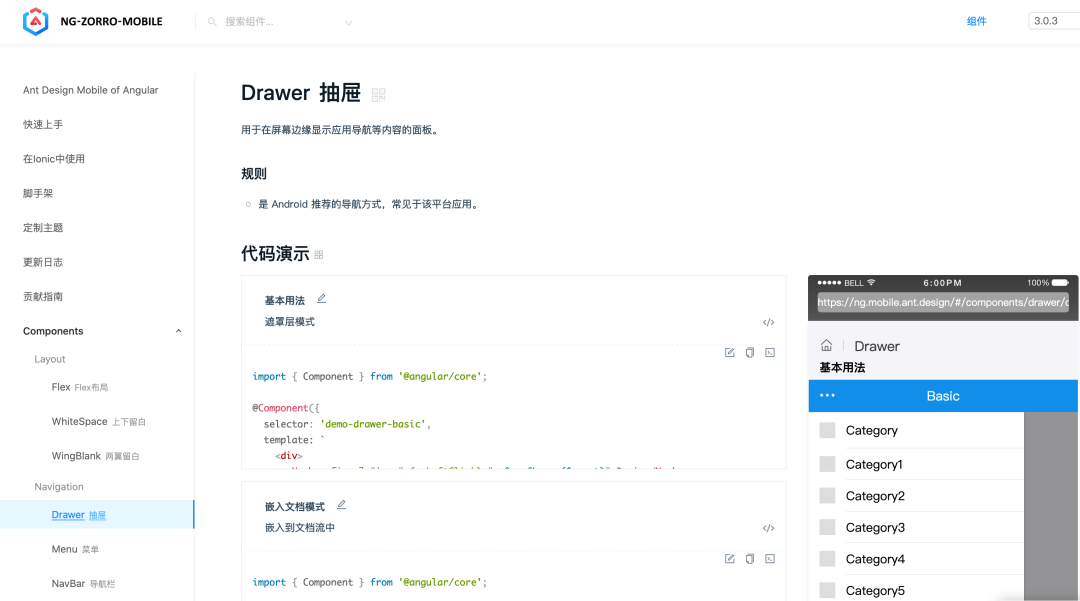
Task: Click the CLI command icon in 基本用法 demo
Action: tap(770, 352)
